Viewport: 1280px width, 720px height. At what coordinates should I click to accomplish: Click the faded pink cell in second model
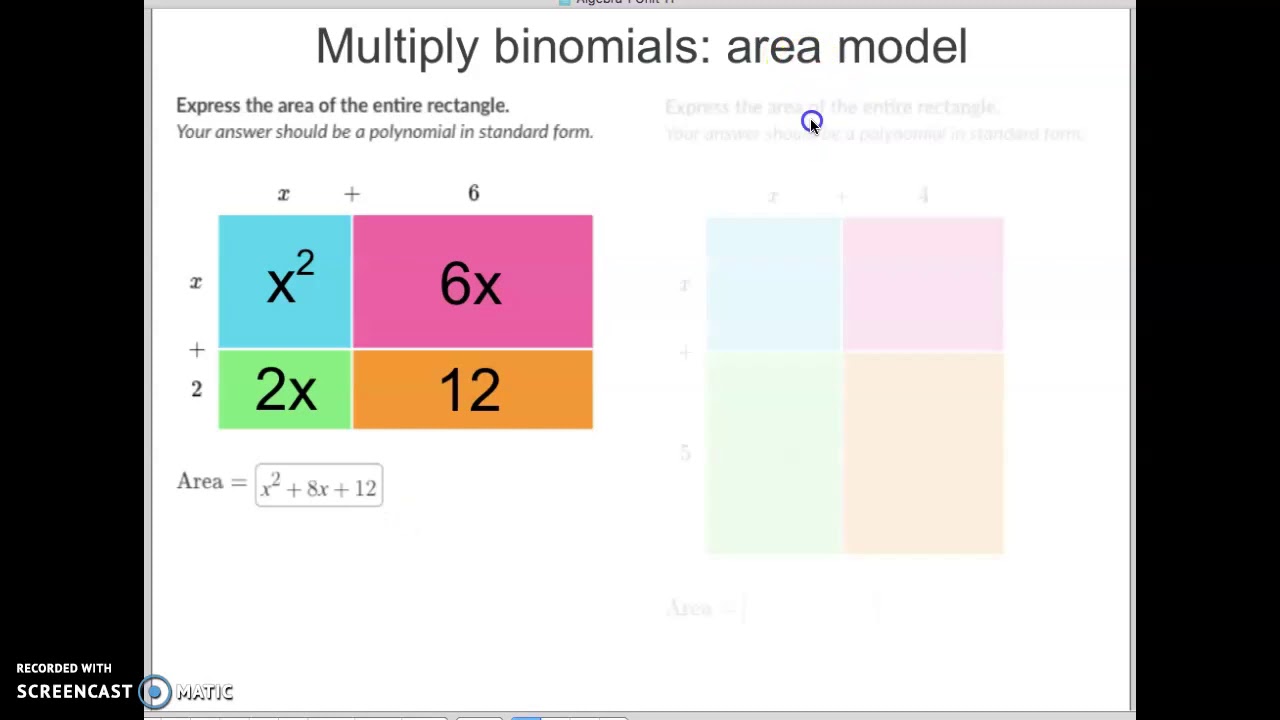922,284
